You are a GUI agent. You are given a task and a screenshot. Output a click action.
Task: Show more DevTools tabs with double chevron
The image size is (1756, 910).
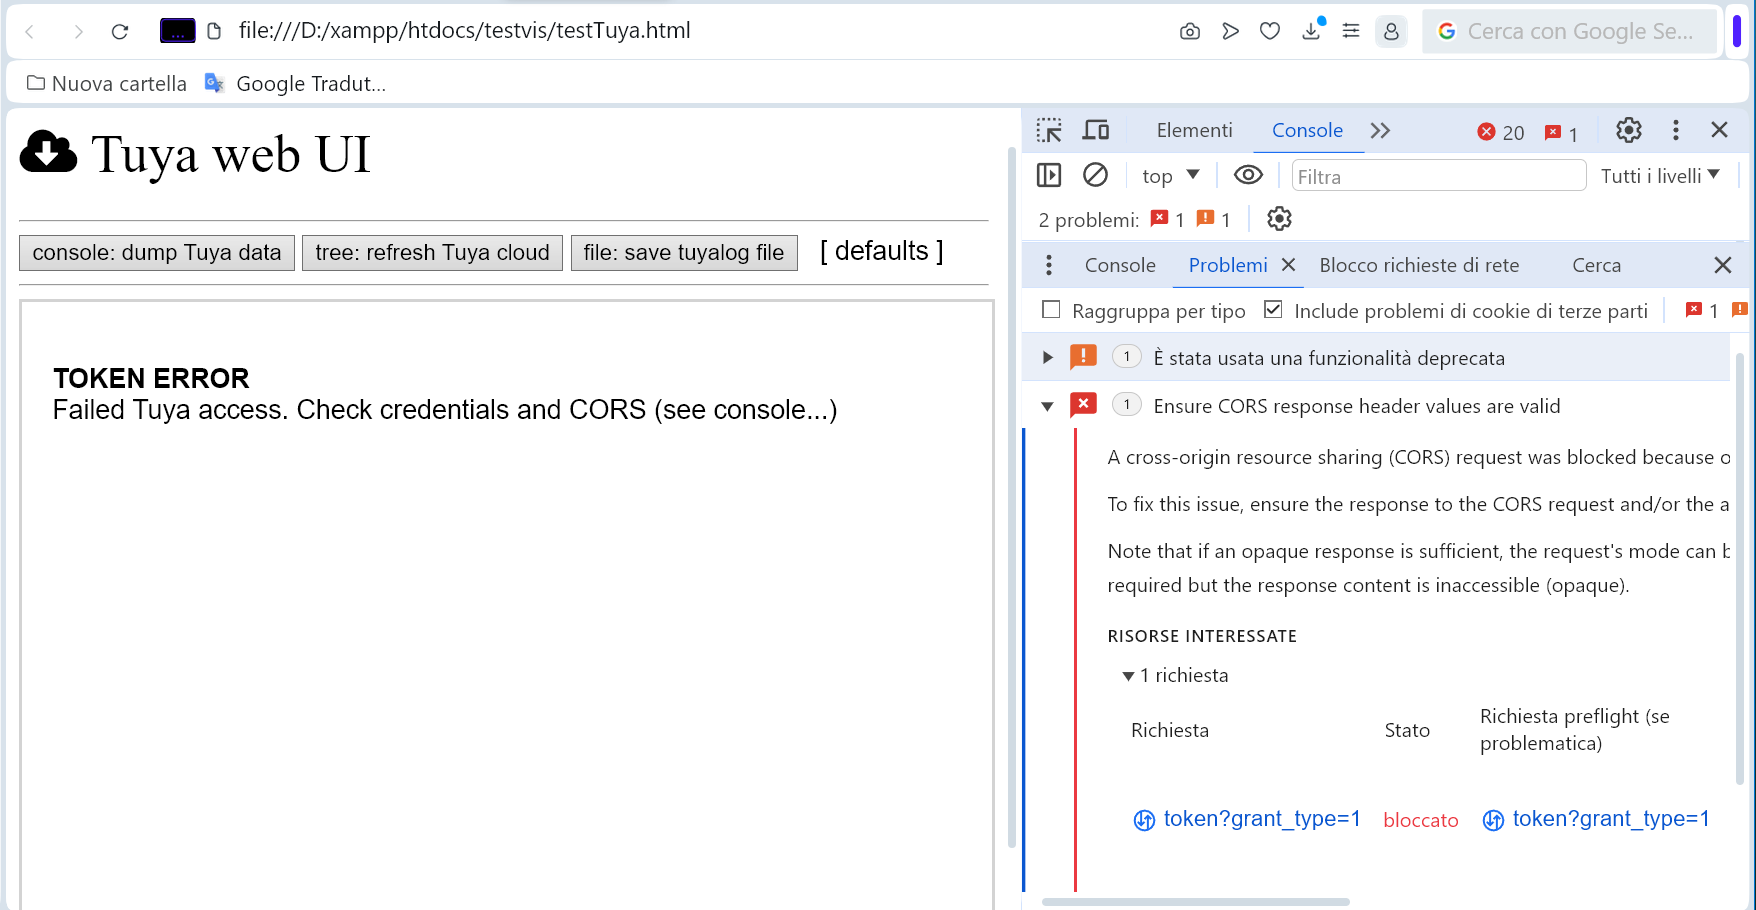(x=1380, y=131)
